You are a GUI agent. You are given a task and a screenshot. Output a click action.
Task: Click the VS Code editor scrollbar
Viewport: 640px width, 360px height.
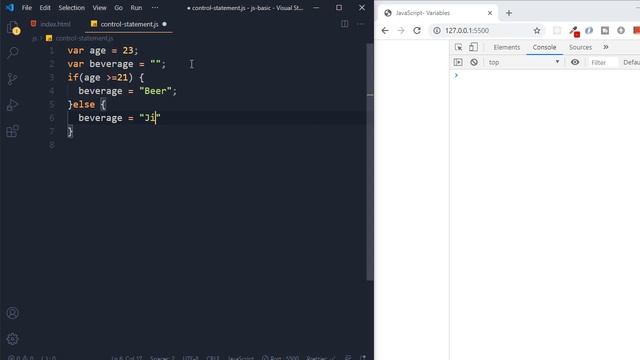click(x=370, y=161)
